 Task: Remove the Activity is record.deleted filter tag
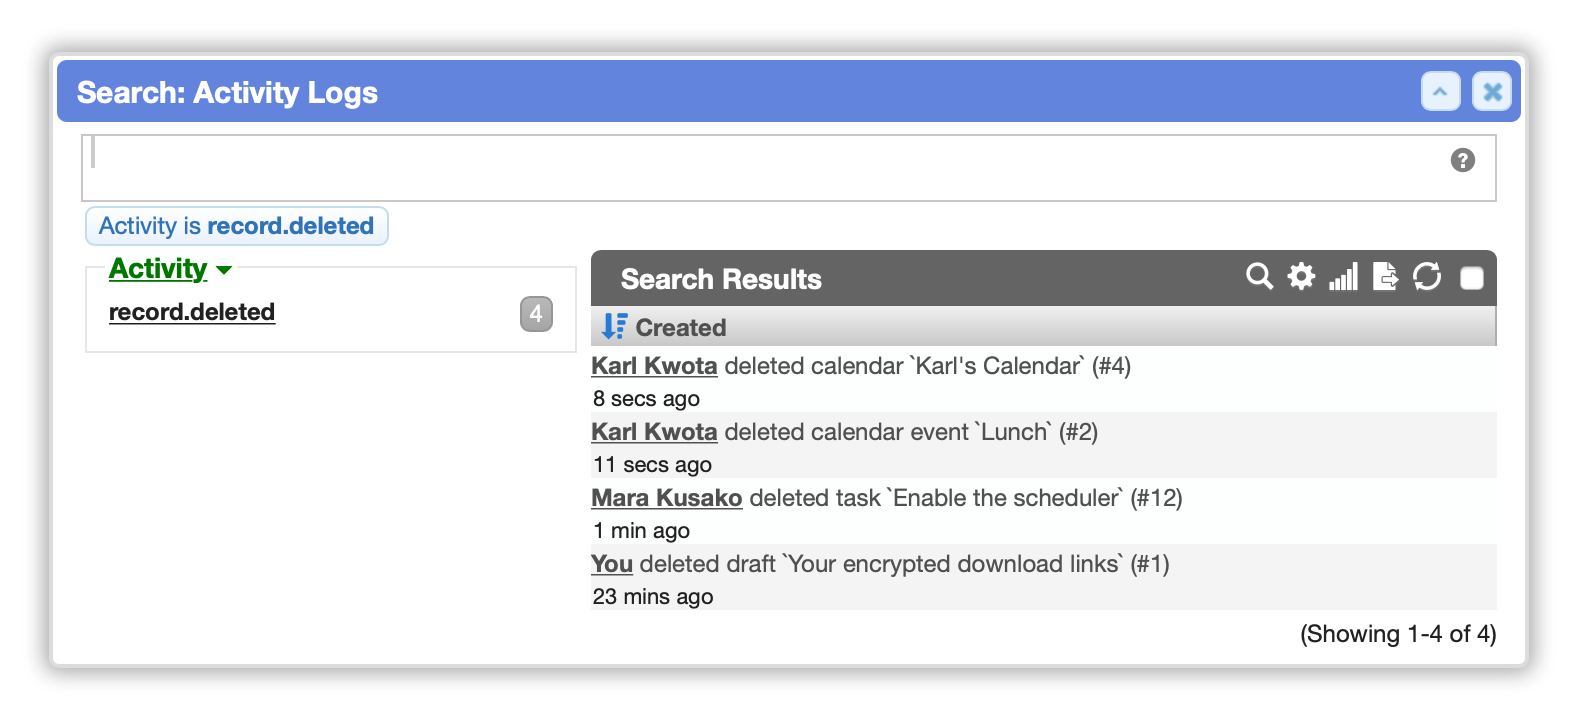236,226
